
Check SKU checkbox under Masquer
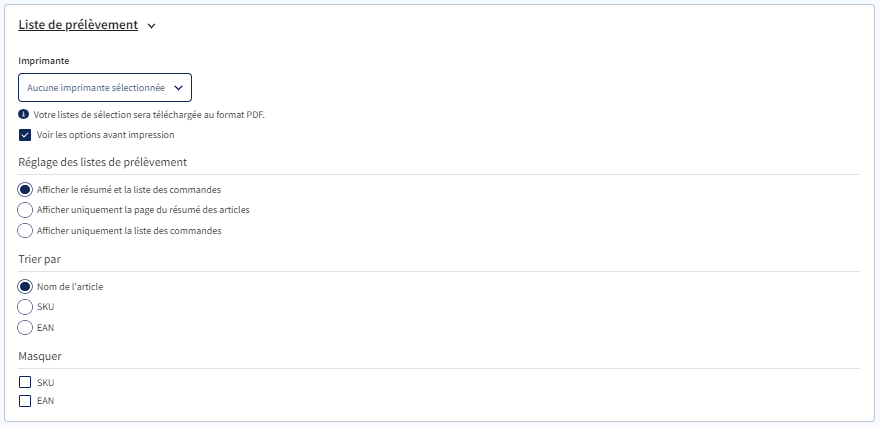(x=25, y=382)
